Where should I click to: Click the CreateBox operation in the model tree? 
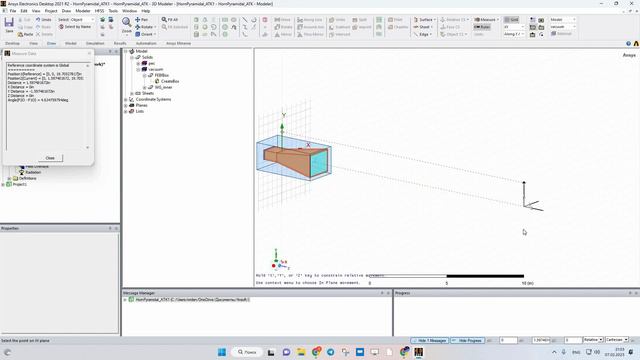point(167,81)
